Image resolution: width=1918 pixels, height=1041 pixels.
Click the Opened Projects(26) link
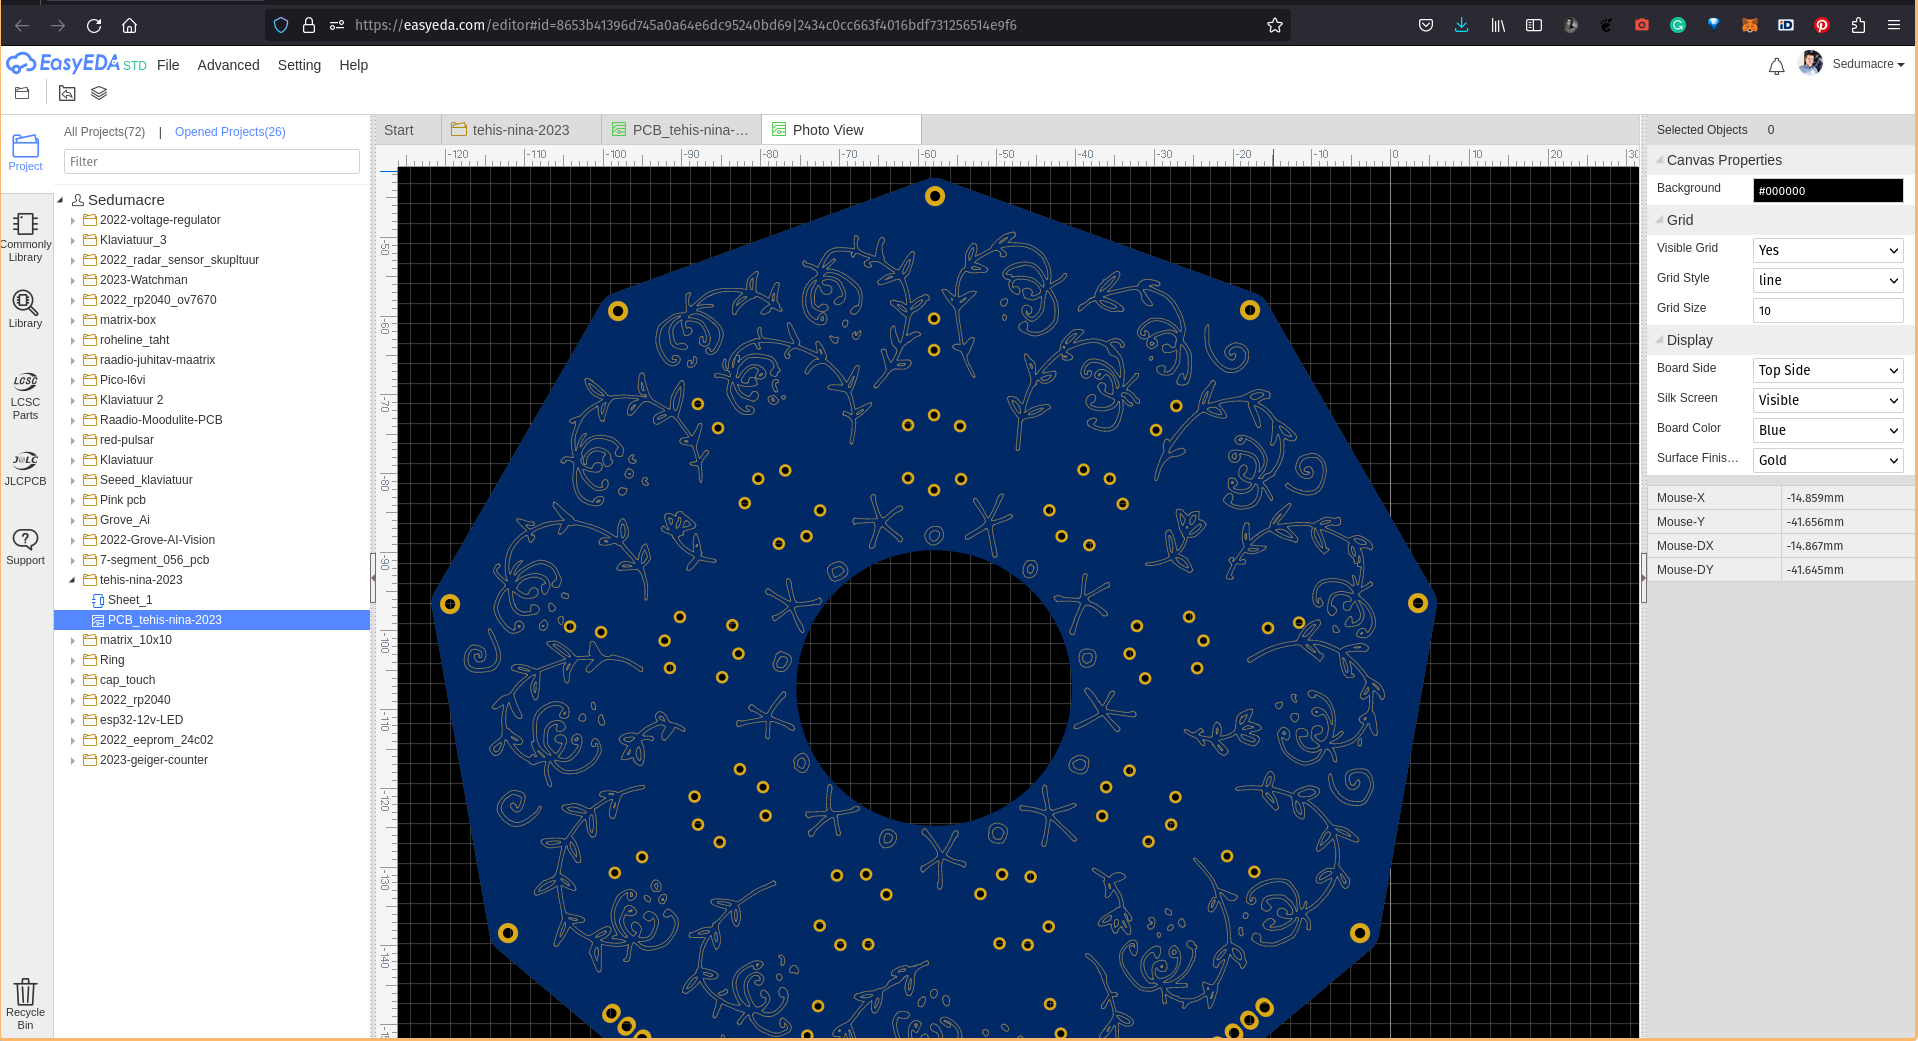point(230,132)
